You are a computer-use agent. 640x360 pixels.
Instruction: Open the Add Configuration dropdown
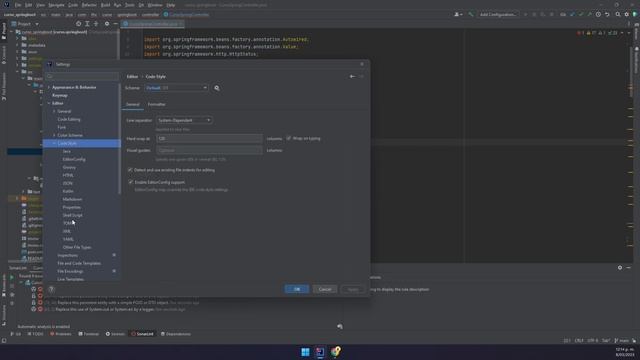pos(498,14)
